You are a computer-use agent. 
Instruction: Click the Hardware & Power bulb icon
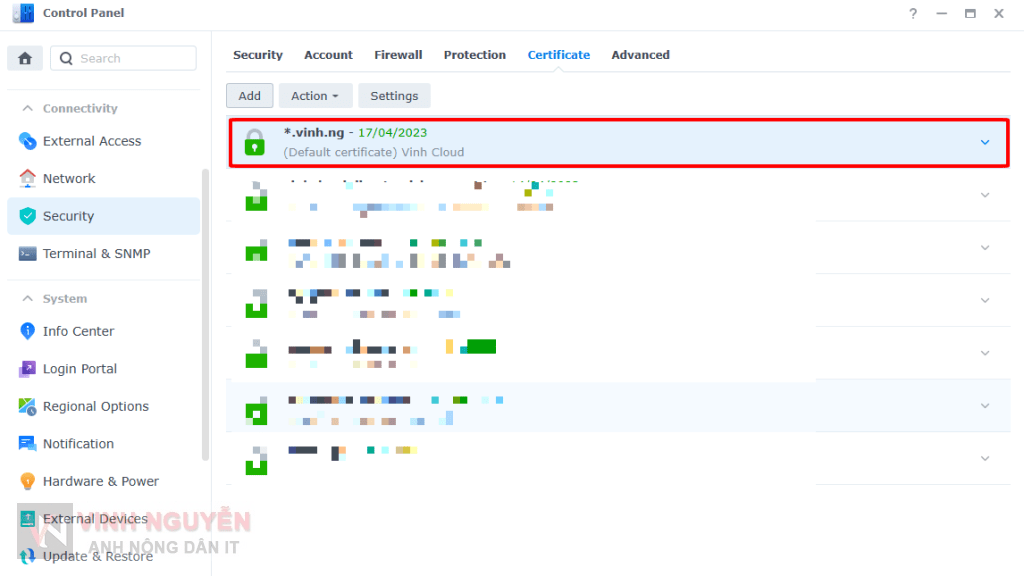[x=27, y=481]
